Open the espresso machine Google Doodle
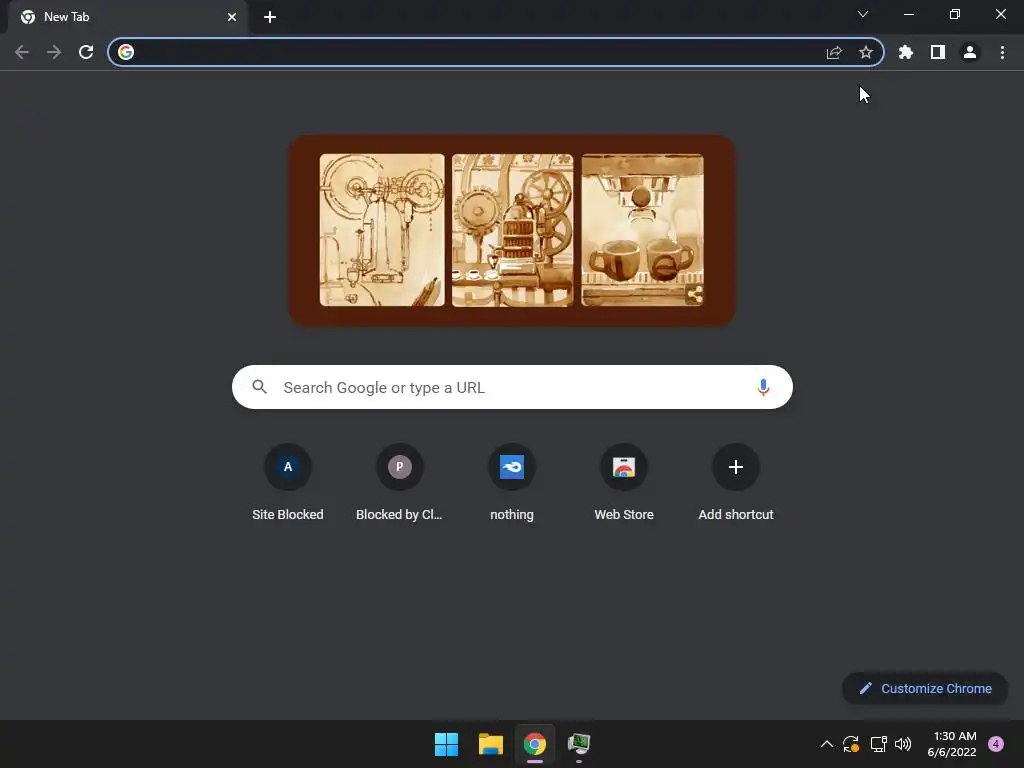Viewport: 1024px width, 768px height. pos(512,230)
